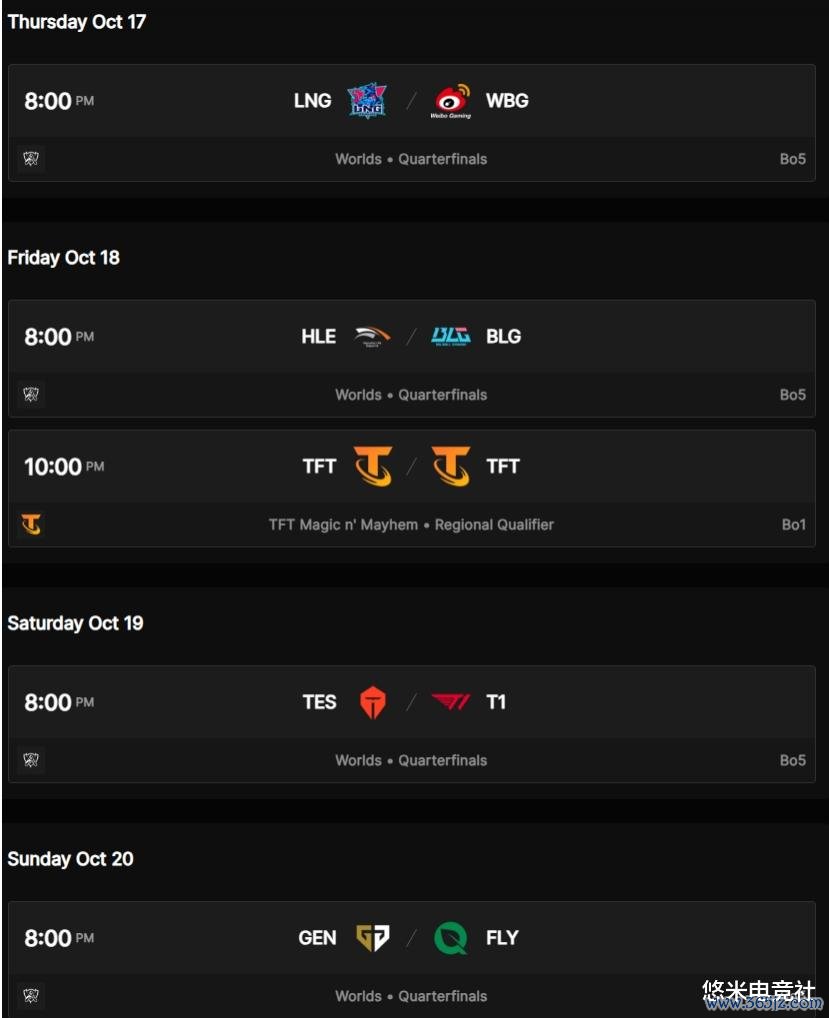Image resolution: width=829 pixels, height=1018 pixels.
Task: Click the LNG team logo
Action: (367, 101)
